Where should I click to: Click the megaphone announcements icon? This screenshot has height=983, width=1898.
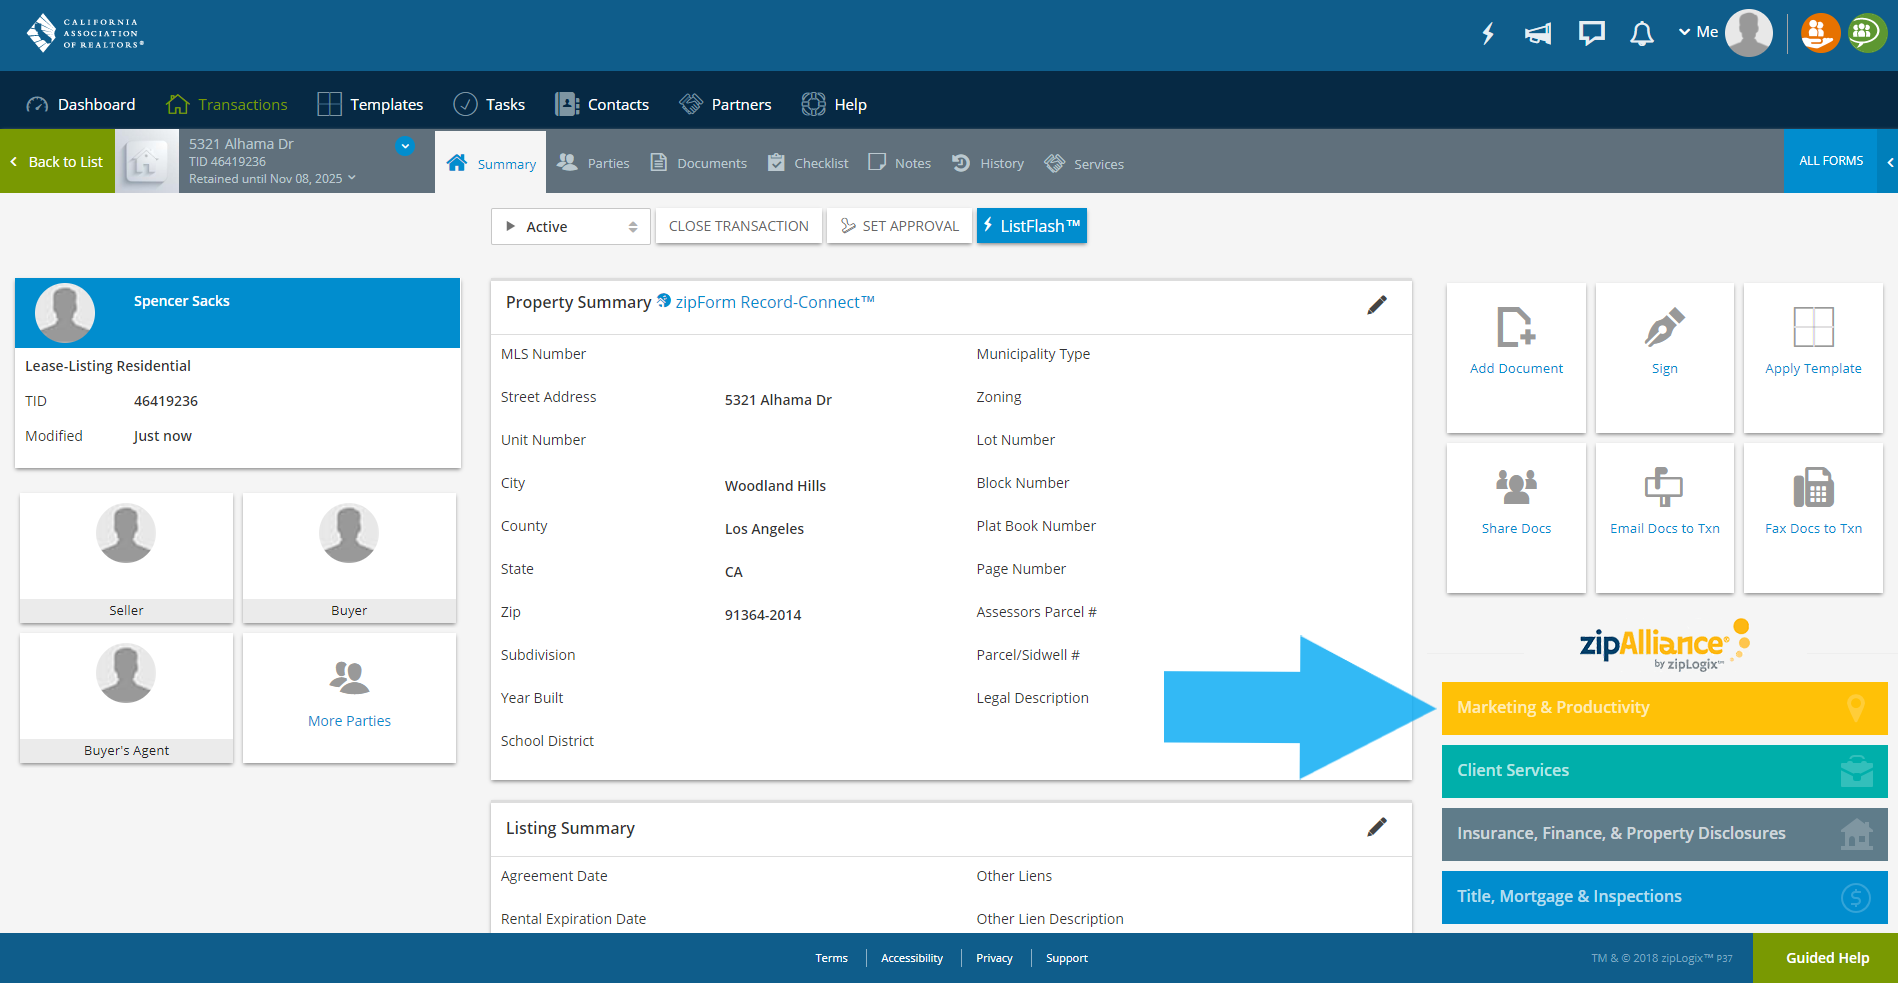[1537, 33]
